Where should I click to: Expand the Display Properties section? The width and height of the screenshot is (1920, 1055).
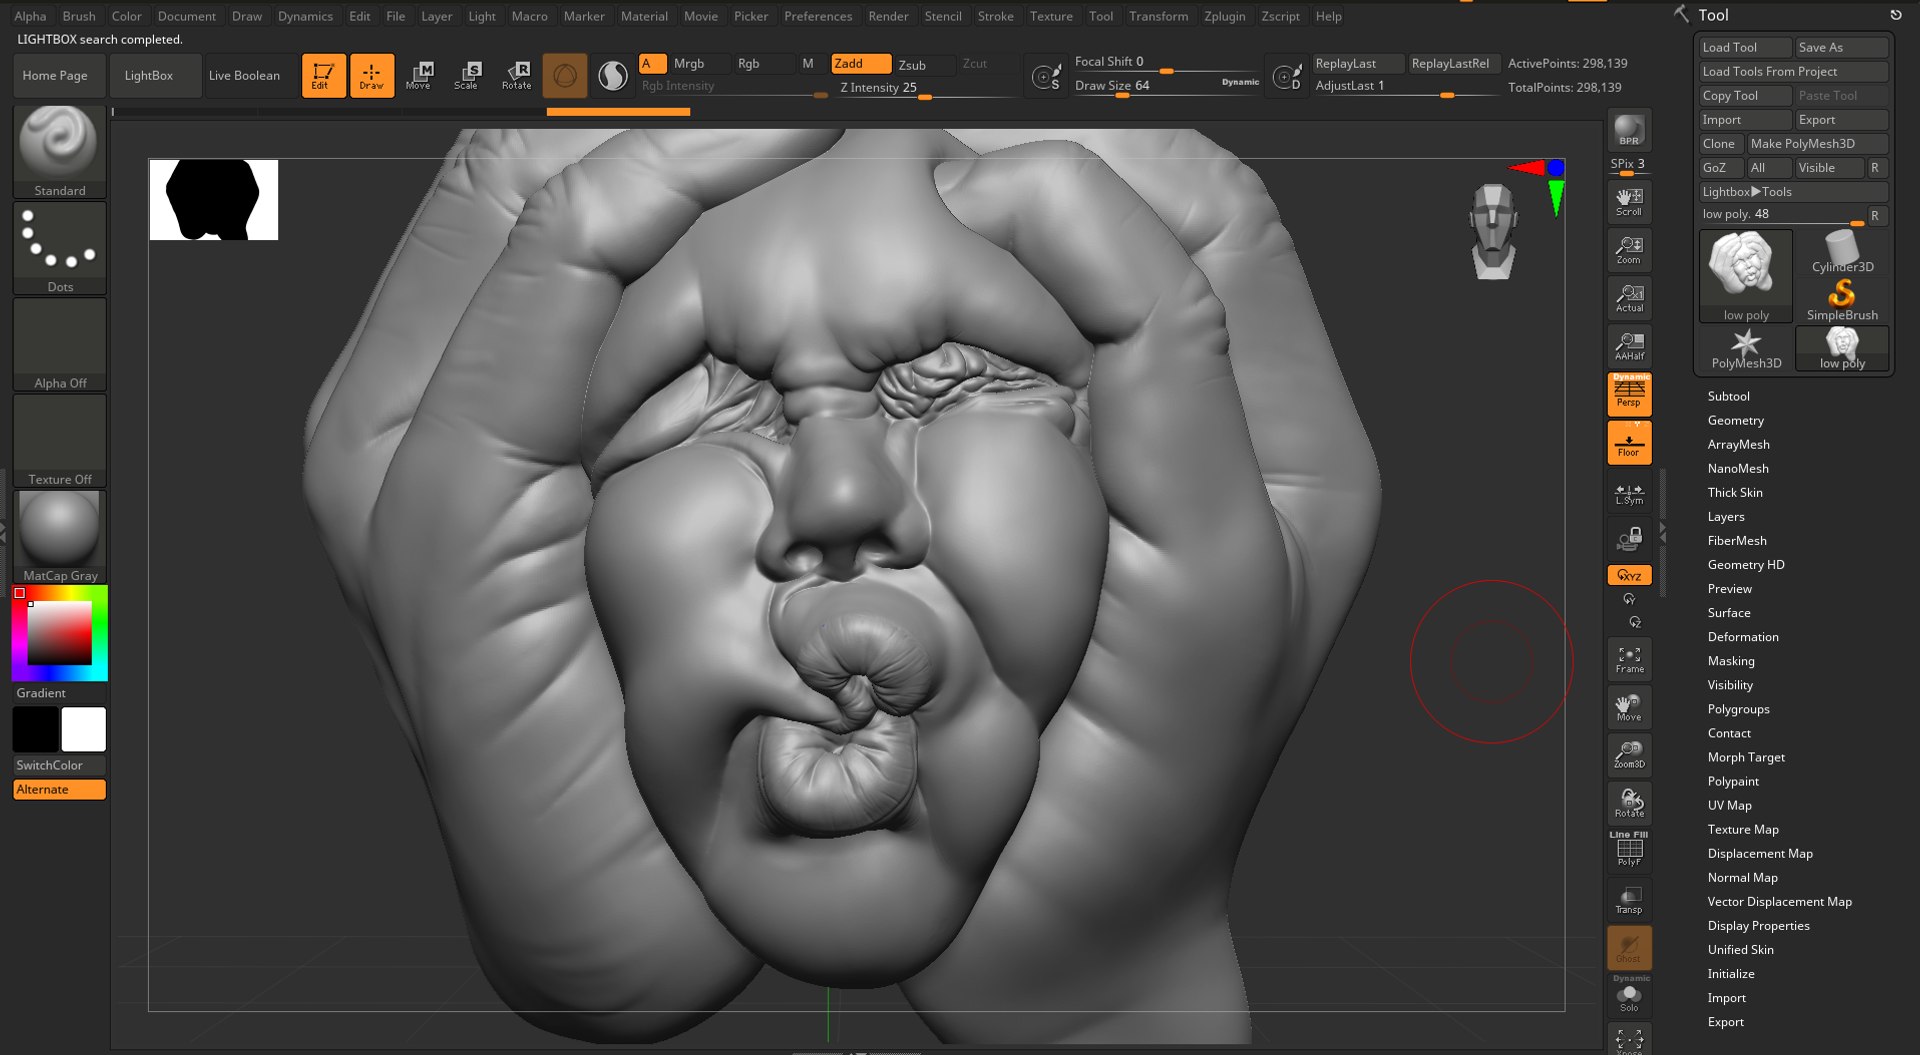pos(1758,926)
